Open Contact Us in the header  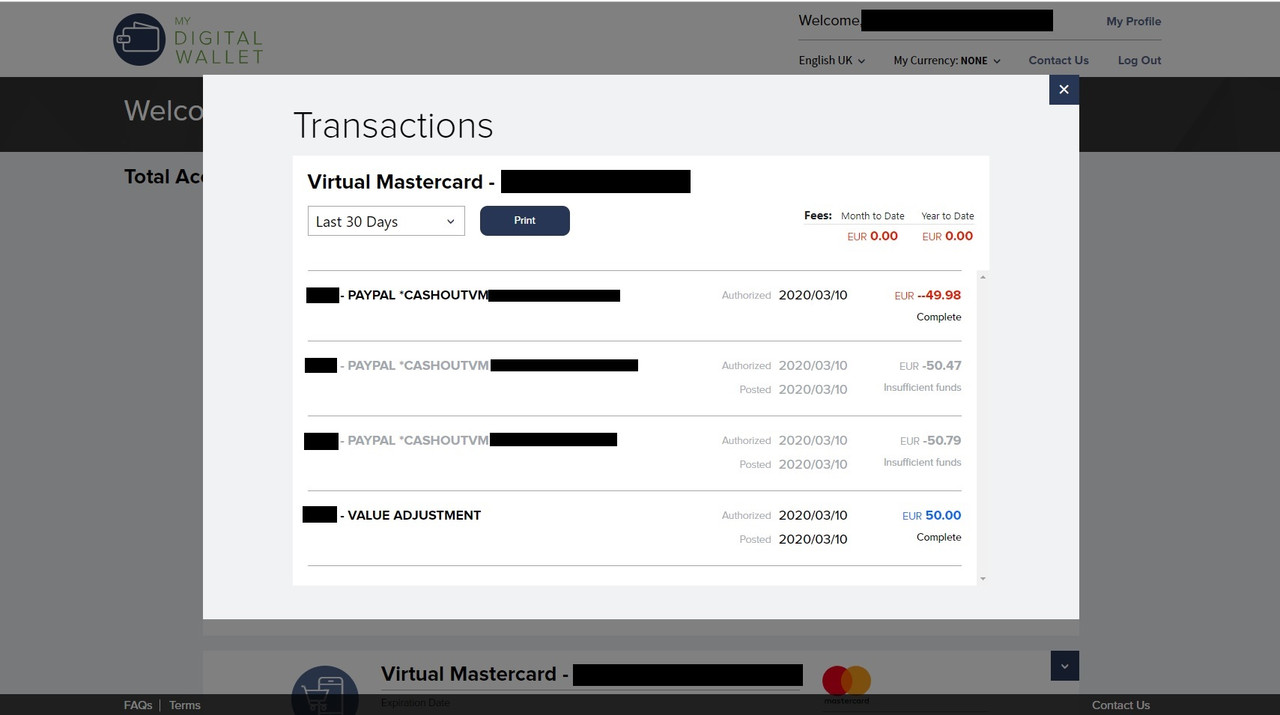(1058, 60)
